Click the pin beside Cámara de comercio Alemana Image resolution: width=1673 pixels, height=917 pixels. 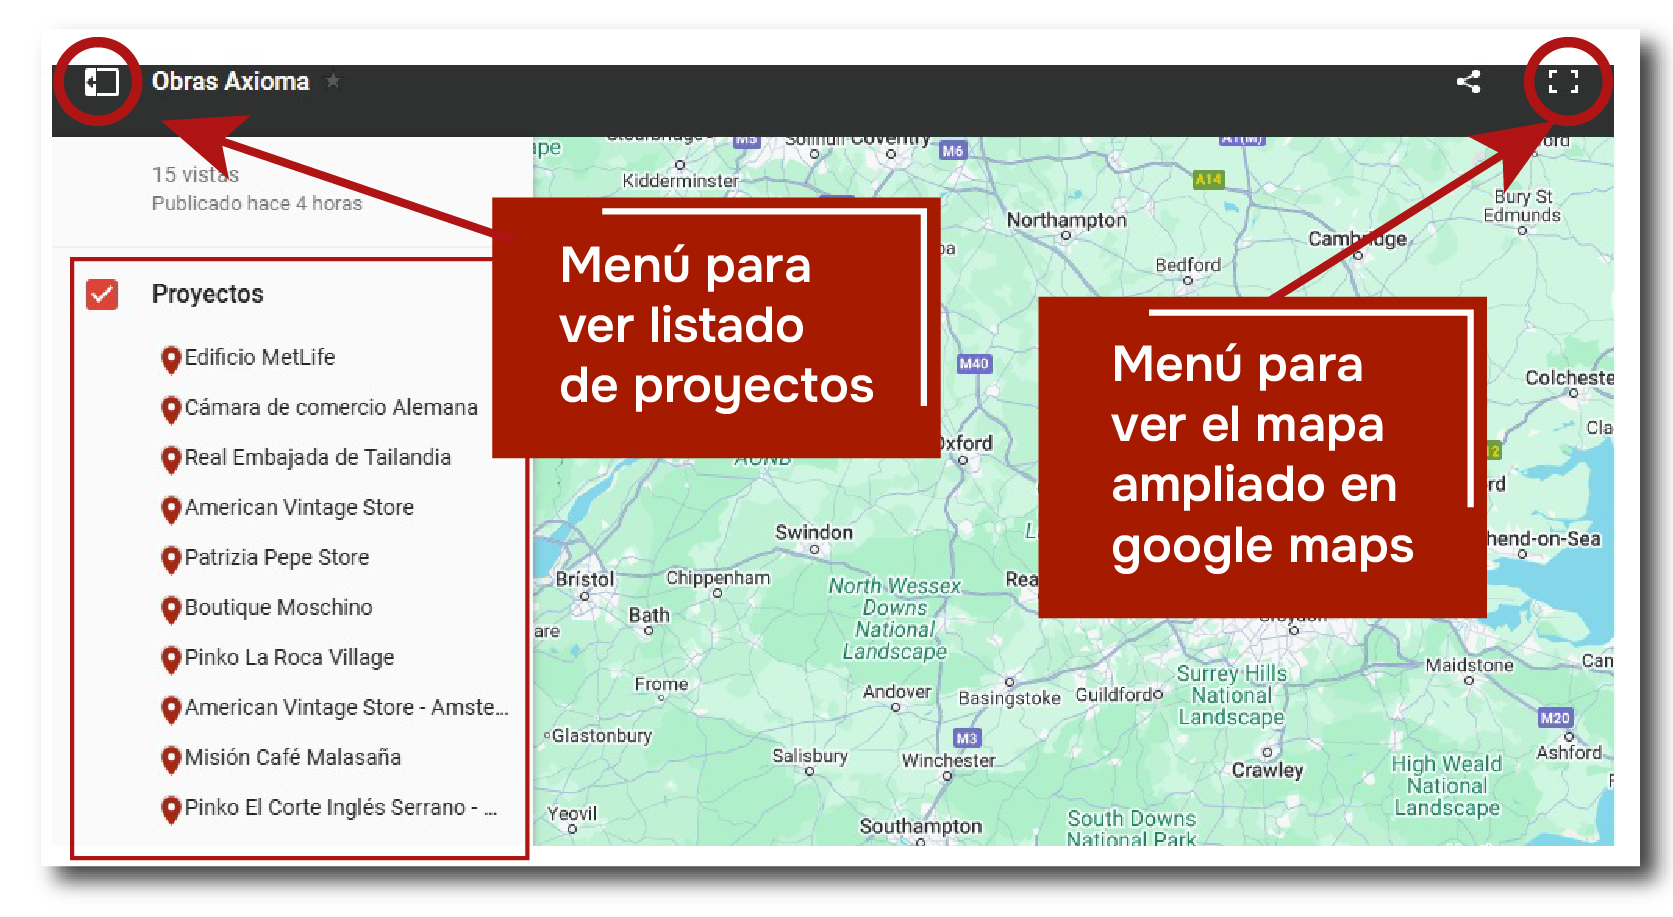tap(171, 409)
